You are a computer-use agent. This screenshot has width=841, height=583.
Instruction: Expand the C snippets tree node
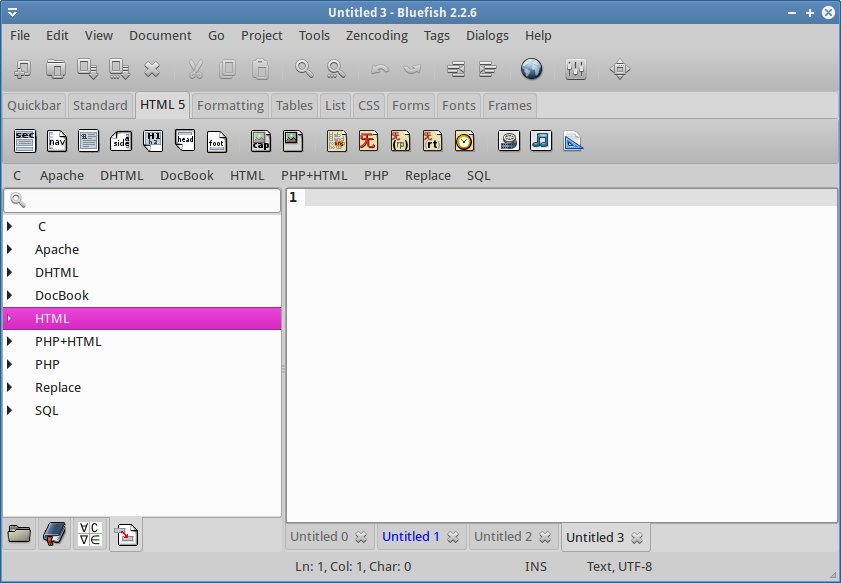pyautogui.click(x=10, y=226)
